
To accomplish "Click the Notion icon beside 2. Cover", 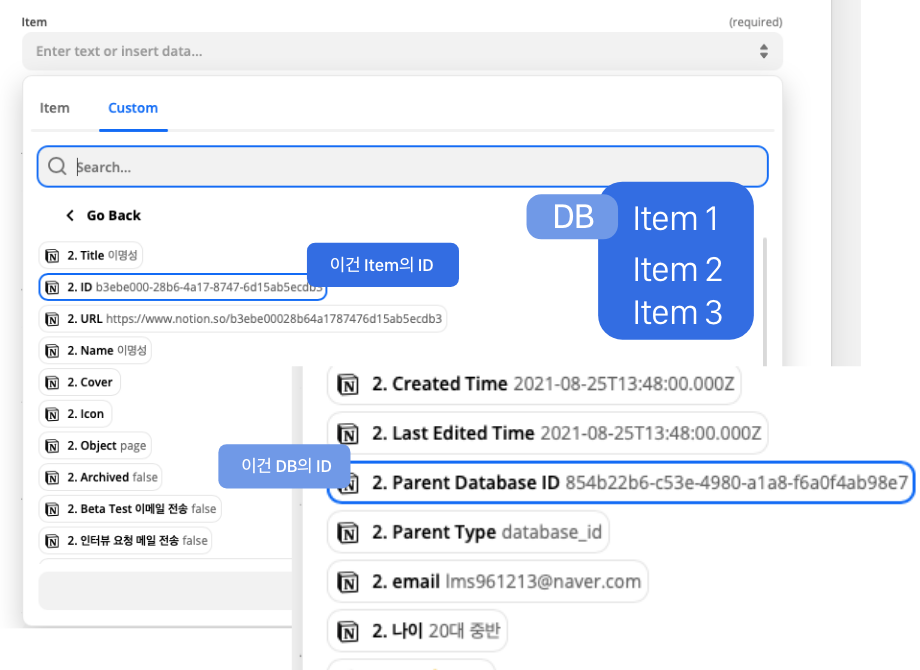I will pyautogui.click(x=52, y=383).
